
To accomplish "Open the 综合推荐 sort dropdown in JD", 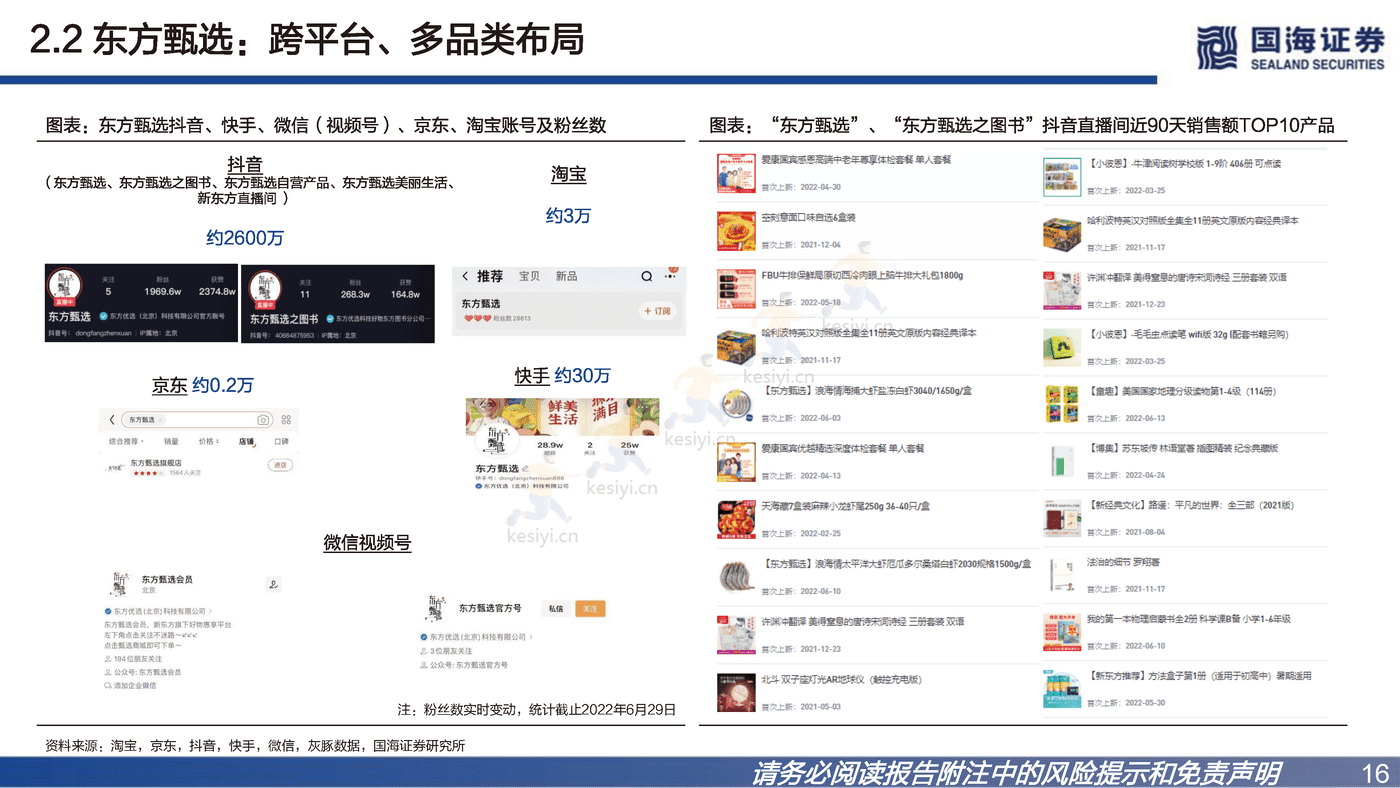I will pos(126,440).
